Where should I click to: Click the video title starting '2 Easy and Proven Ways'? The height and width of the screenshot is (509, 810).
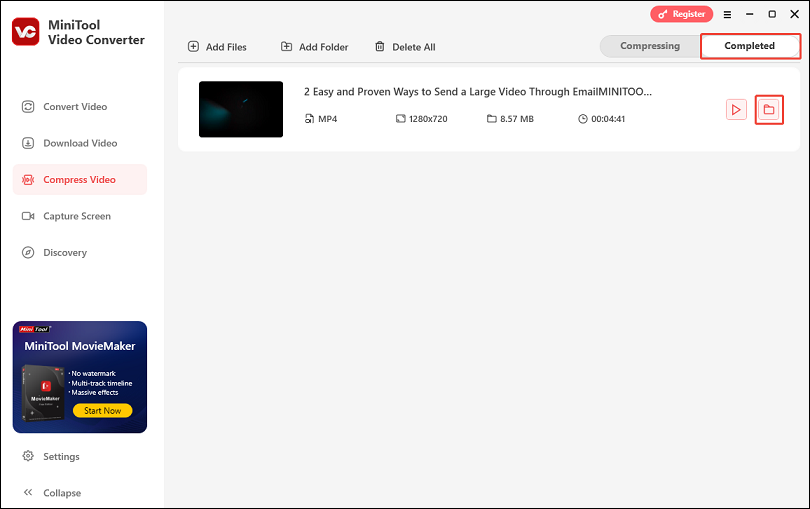tap(477, 92)
